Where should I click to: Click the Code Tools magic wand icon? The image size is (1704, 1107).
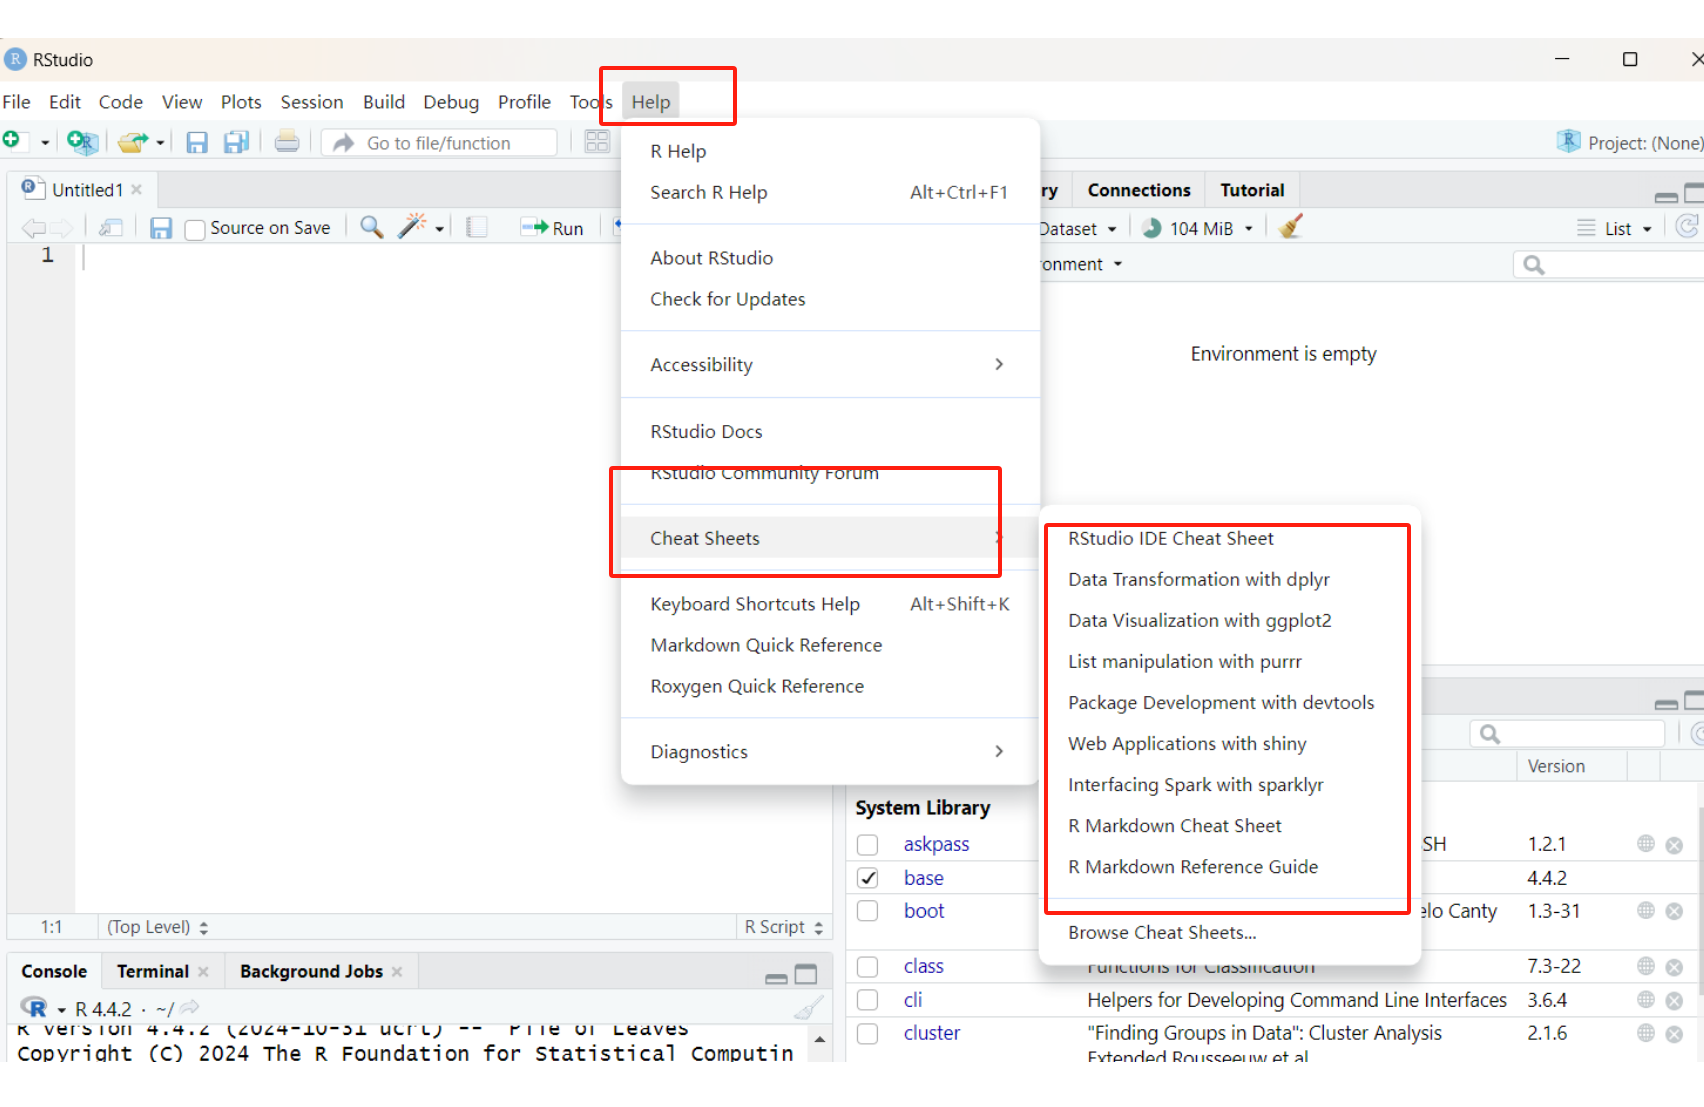(x=412, y=226)
